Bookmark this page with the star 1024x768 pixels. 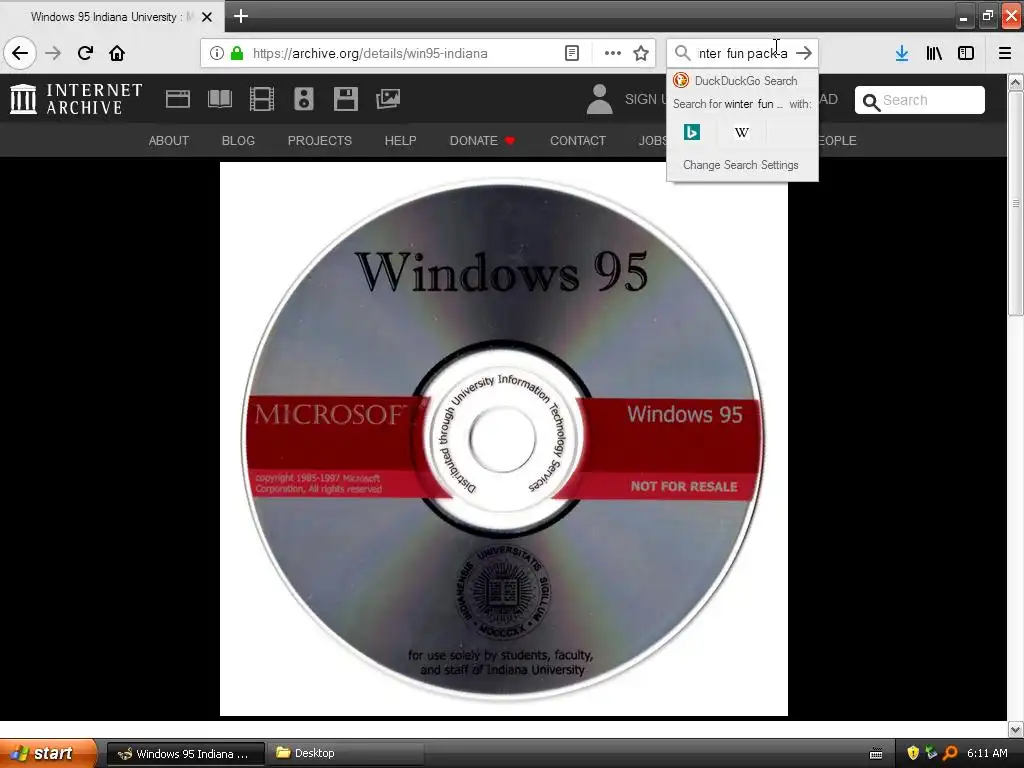(641, 53)
